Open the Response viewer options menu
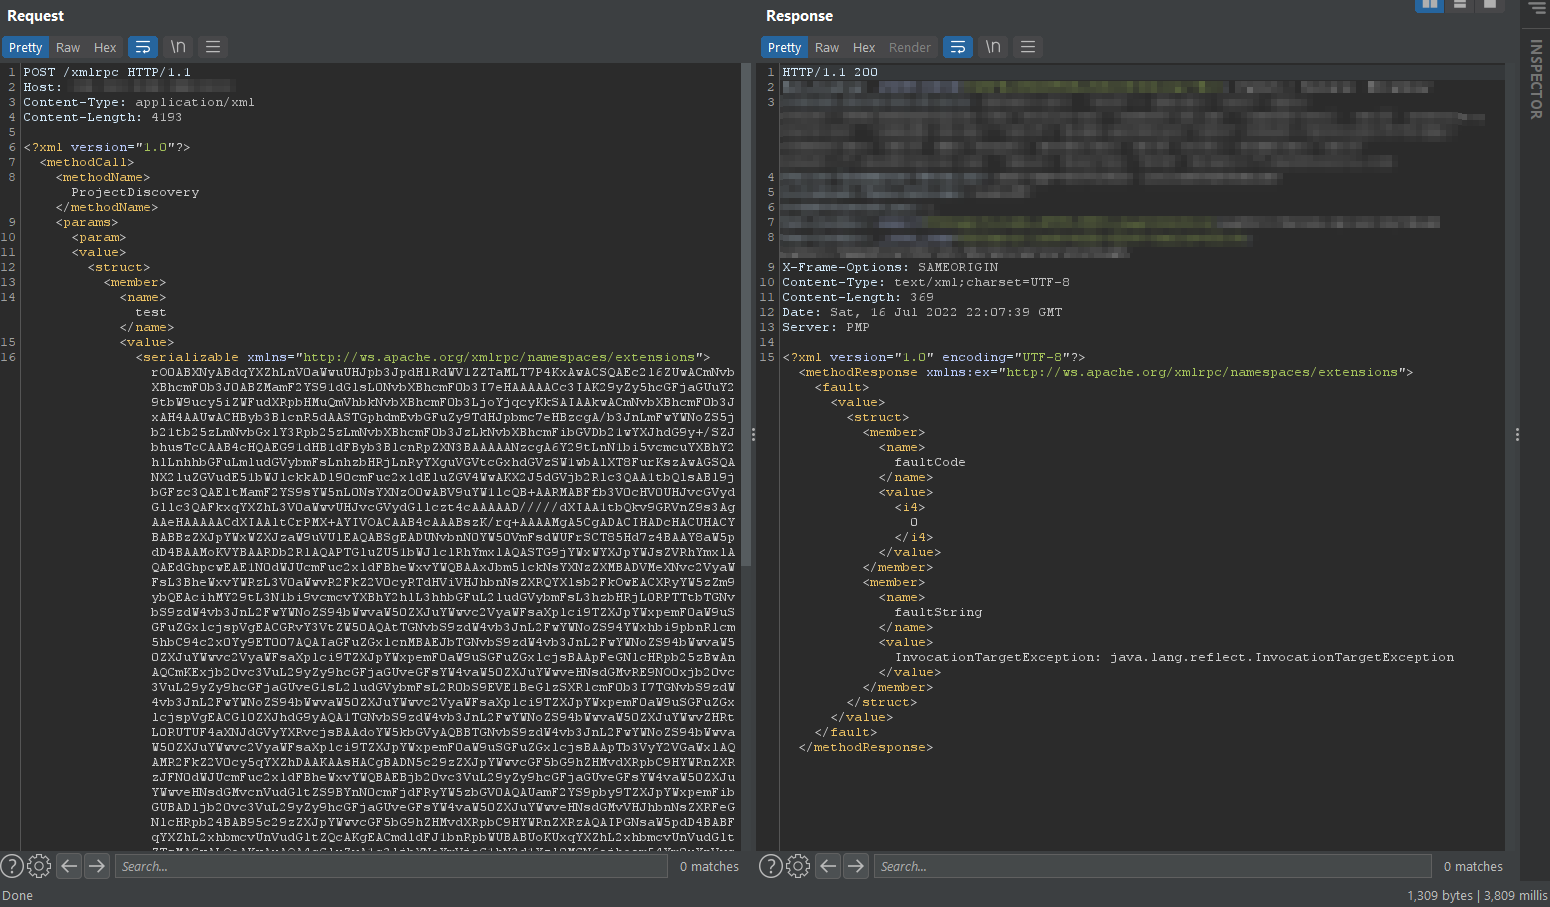Image resolution: width=1550 pixels, height=907 pixels. click(x=1028, y=47)
